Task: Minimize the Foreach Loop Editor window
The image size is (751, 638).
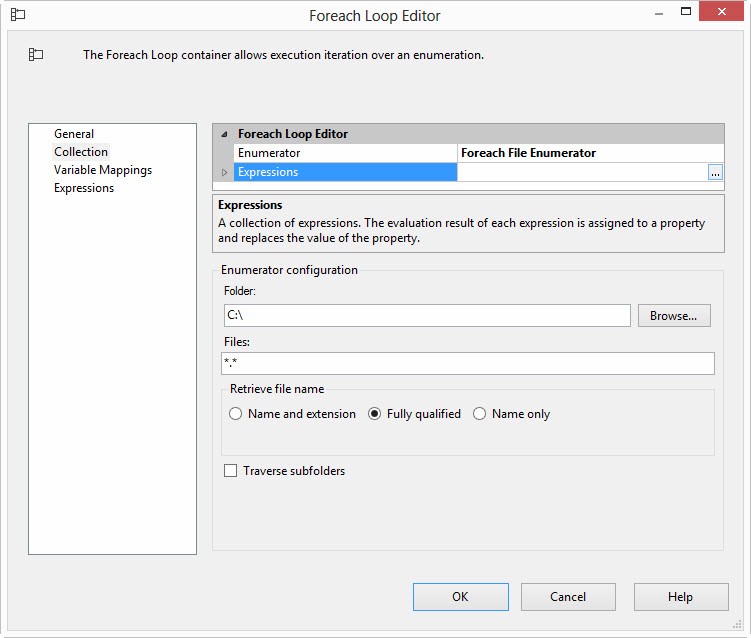Action: click(x=659, y=14)
